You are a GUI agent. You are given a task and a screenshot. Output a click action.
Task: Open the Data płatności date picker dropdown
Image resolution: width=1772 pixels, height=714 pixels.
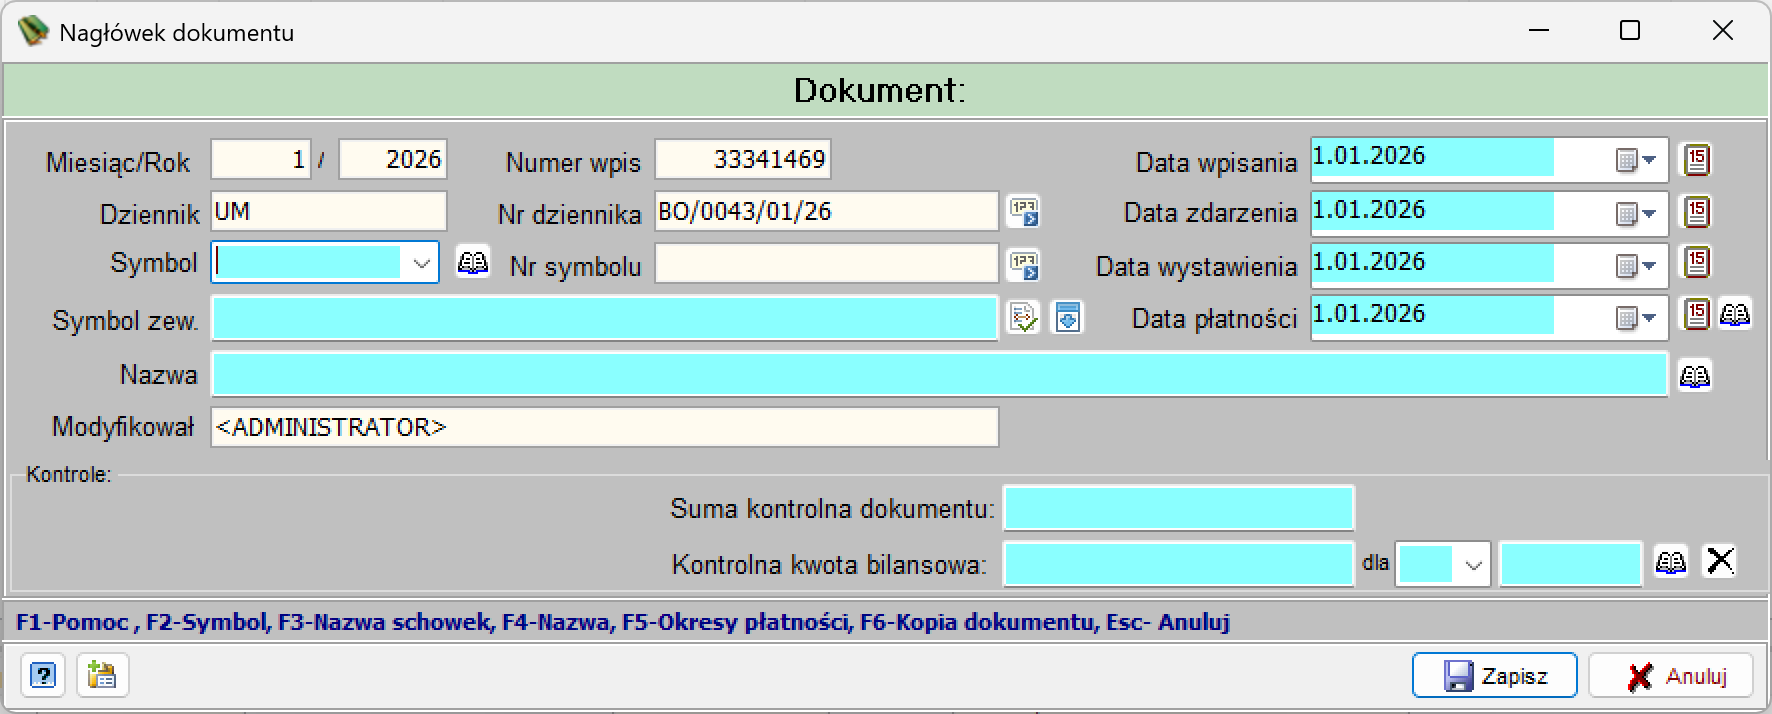pyautogui.click(x=1636, y=318)
